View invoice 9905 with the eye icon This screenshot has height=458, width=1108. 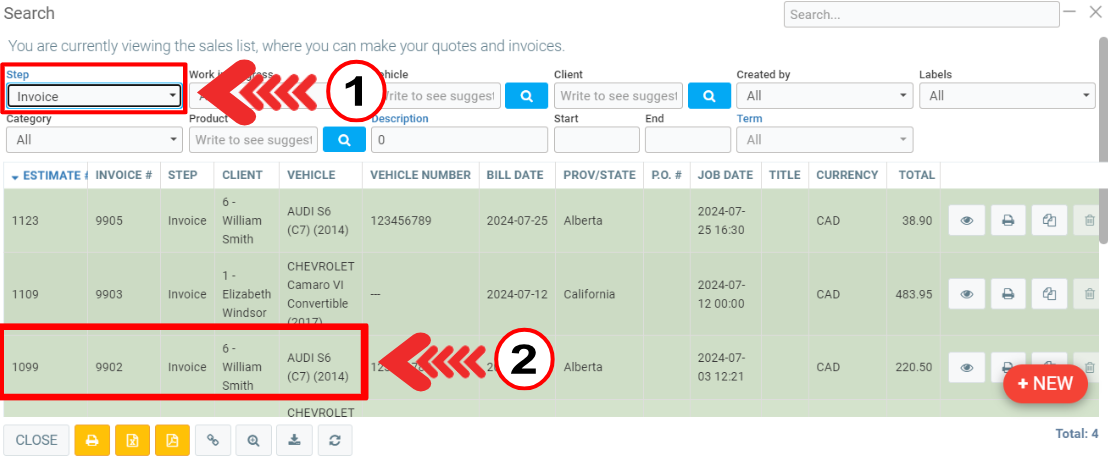967,221
